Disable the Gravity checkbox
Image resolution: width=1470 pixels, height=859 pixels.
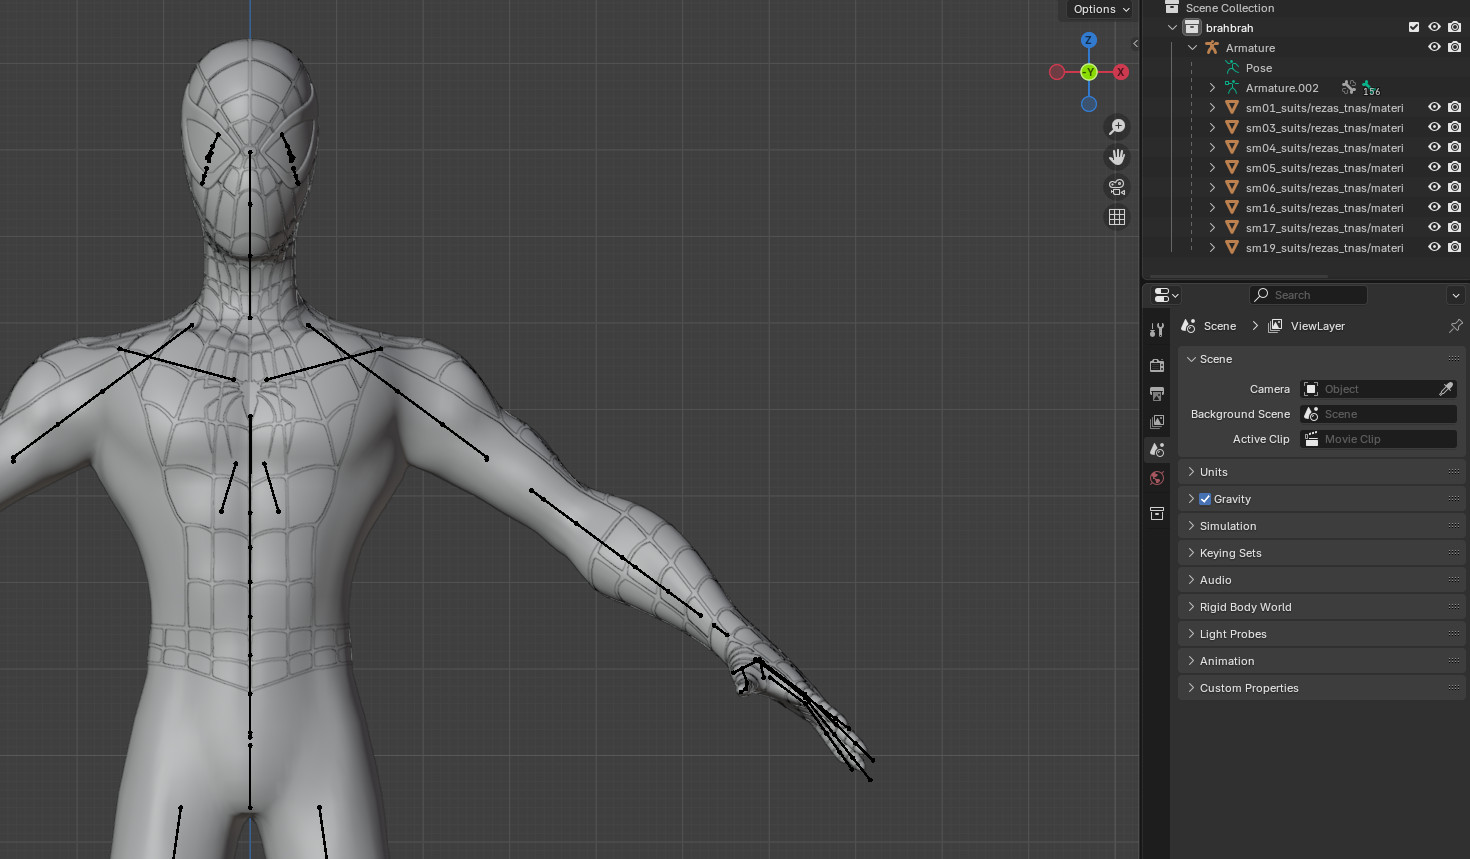[1206, 498]
